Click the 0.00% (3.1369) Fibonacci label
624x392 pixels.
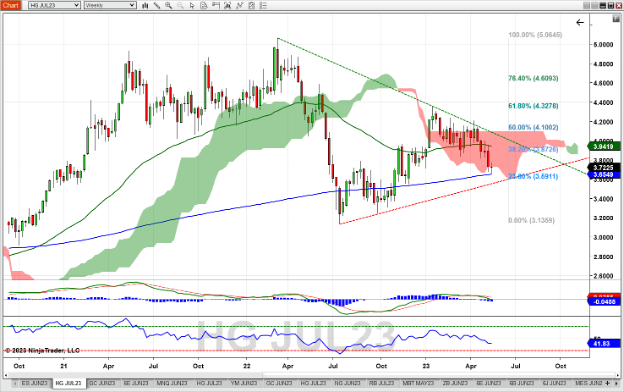coord(531,220)
